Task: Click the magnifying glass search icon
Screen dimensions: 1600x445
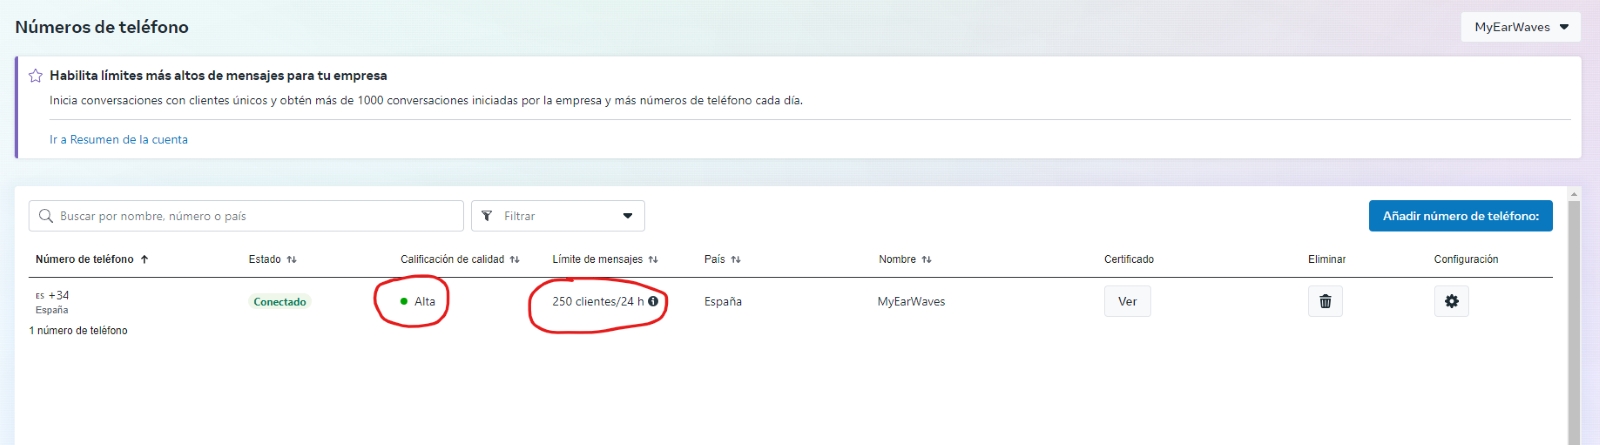Action: coord(46,216)
